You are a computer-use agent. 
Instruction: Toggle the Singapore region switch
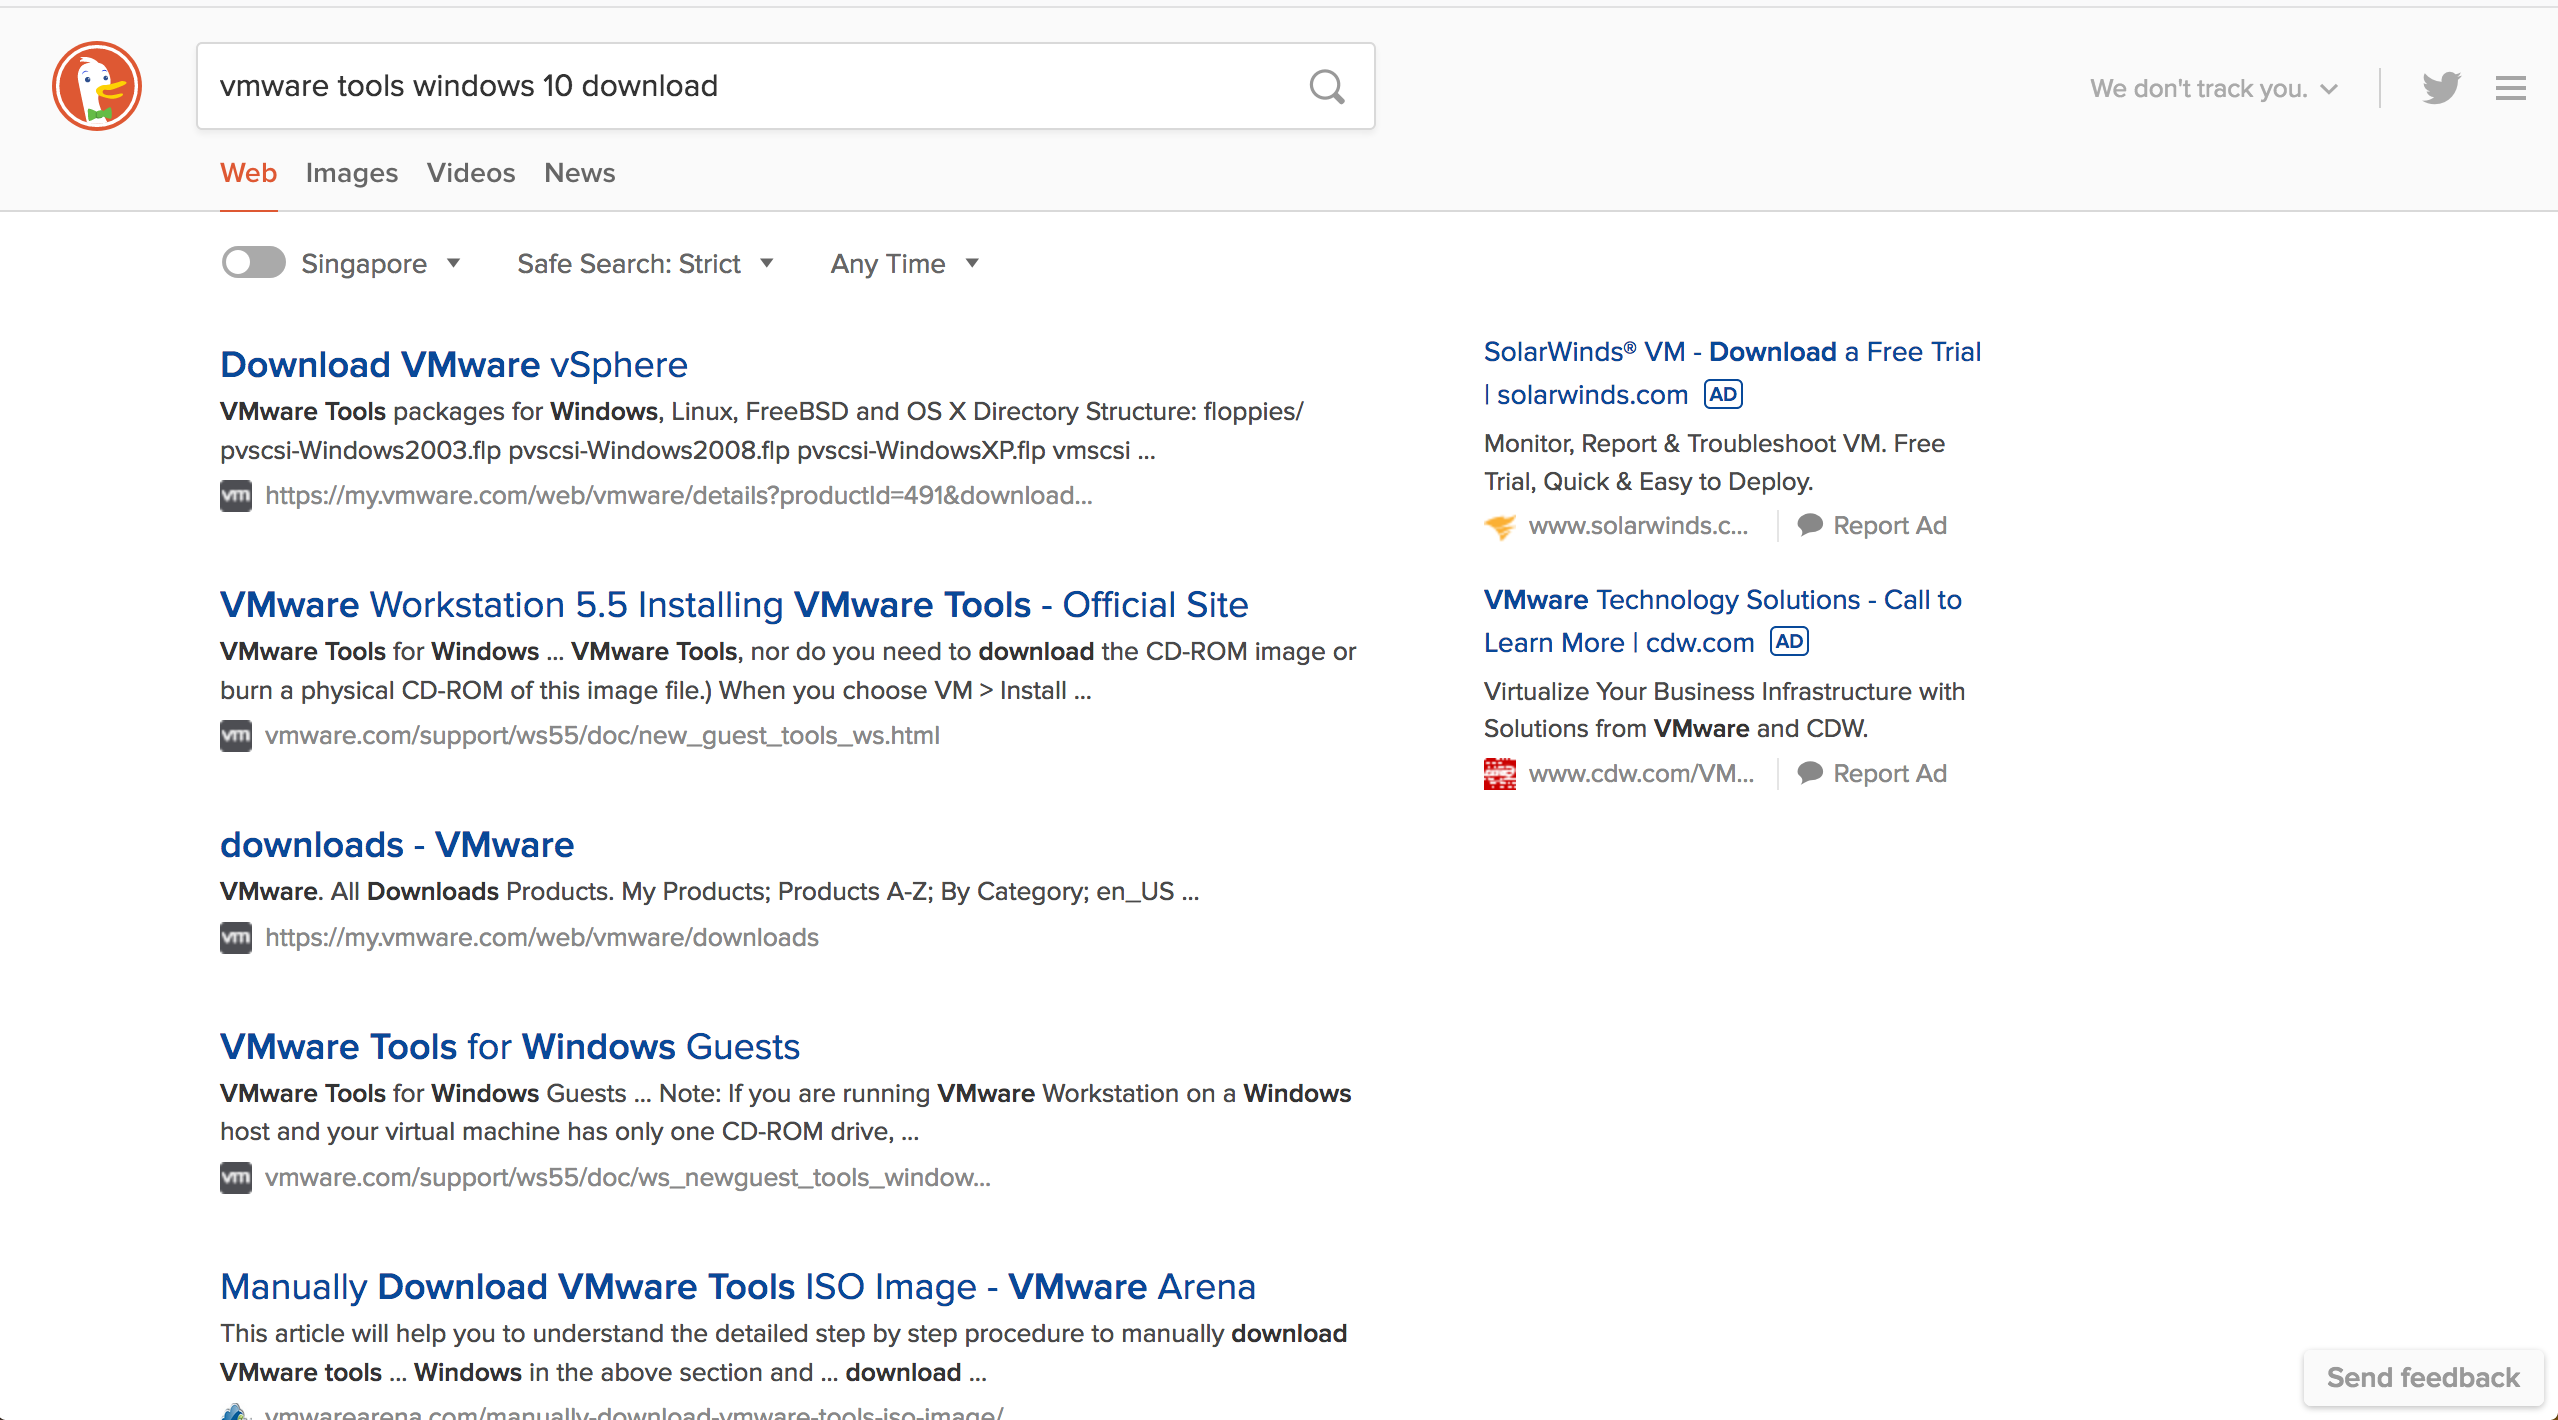point(253,263)
